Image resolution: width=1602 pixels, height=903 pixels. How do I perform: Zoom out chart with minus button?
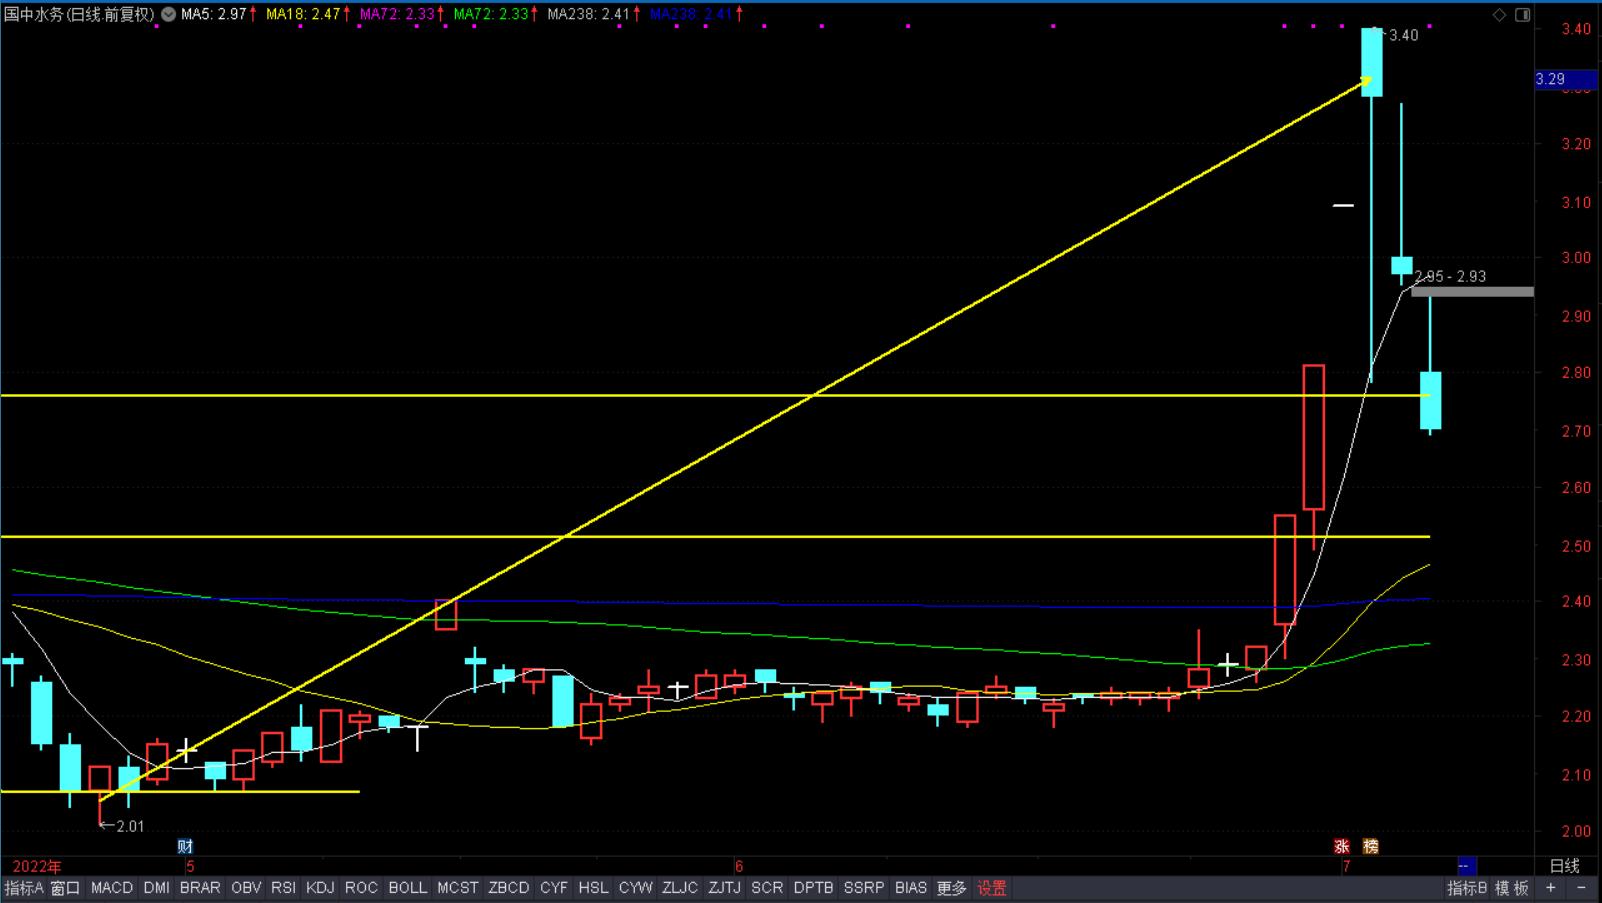click(x=1581, y=888)
